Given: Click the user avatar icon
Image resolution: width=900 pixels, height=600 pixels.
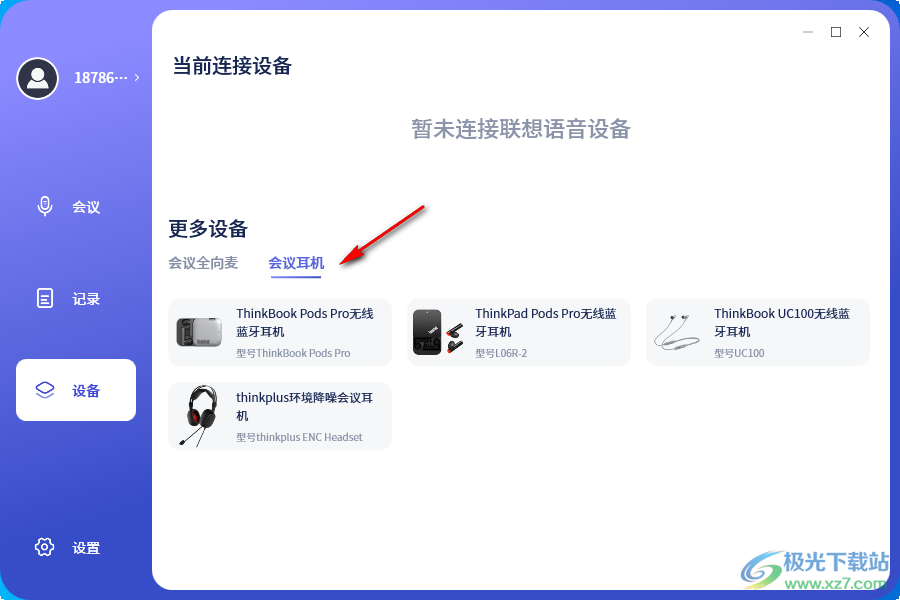Looking at the screenshot, I should (x=37, y=78).
